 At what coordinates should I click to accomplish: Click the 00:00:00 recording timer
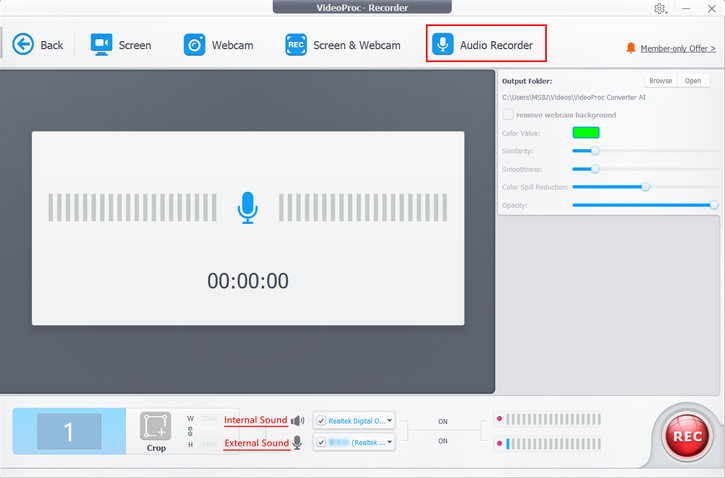(248, 281)
